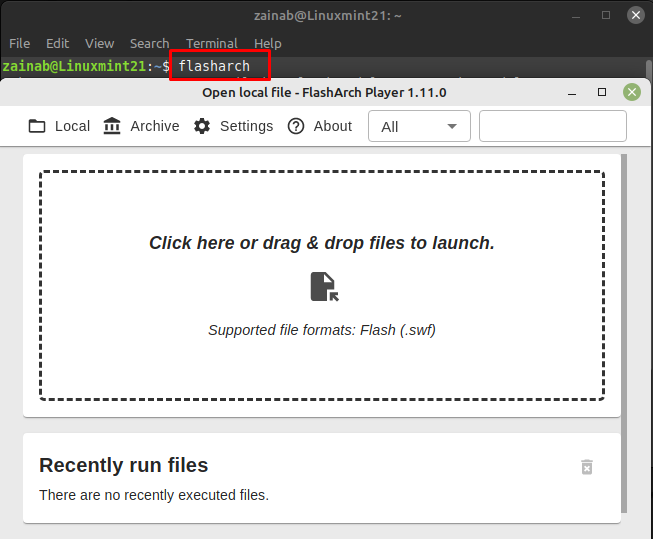
Task: Open the terminal Search menu
Action: (x=150, y=43)
